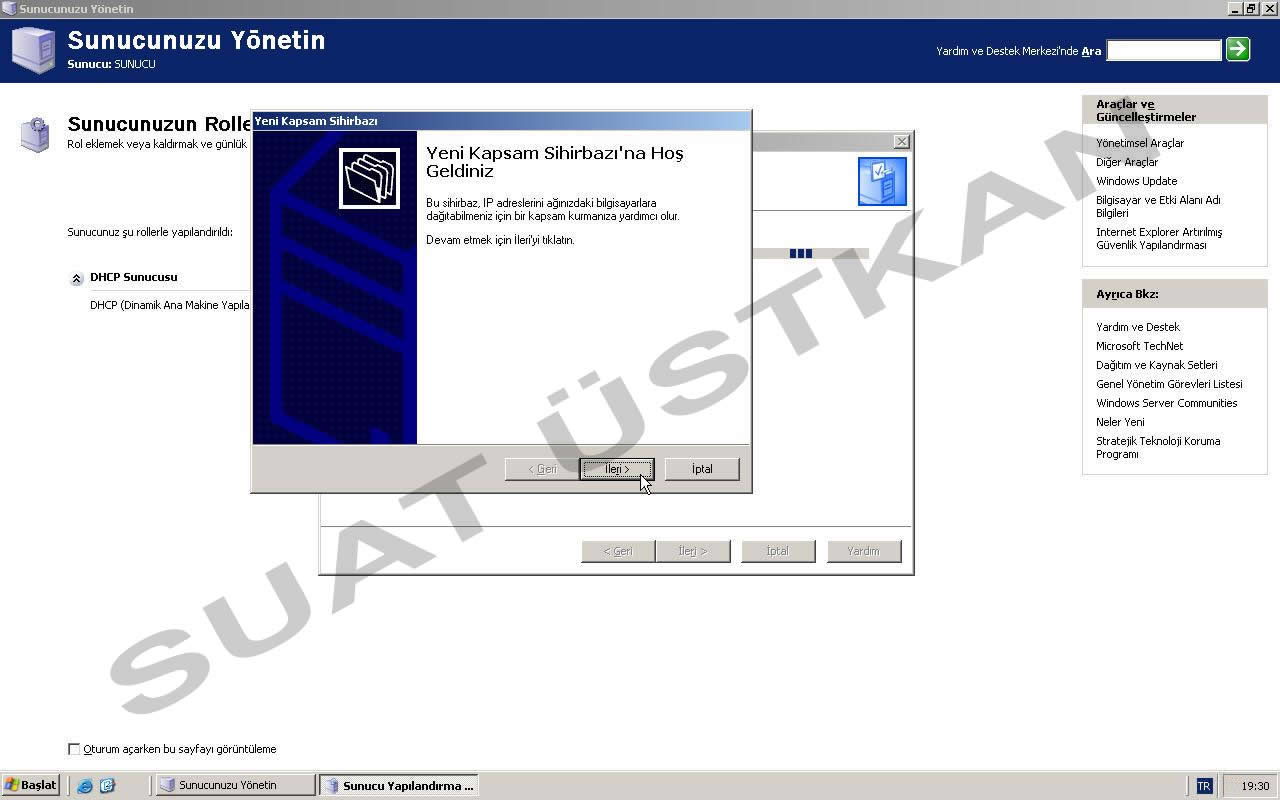The width and height of the screenshot is (1280, 800).
Task: Open Yardım ve Destek link
Action: coord(1138,327)
